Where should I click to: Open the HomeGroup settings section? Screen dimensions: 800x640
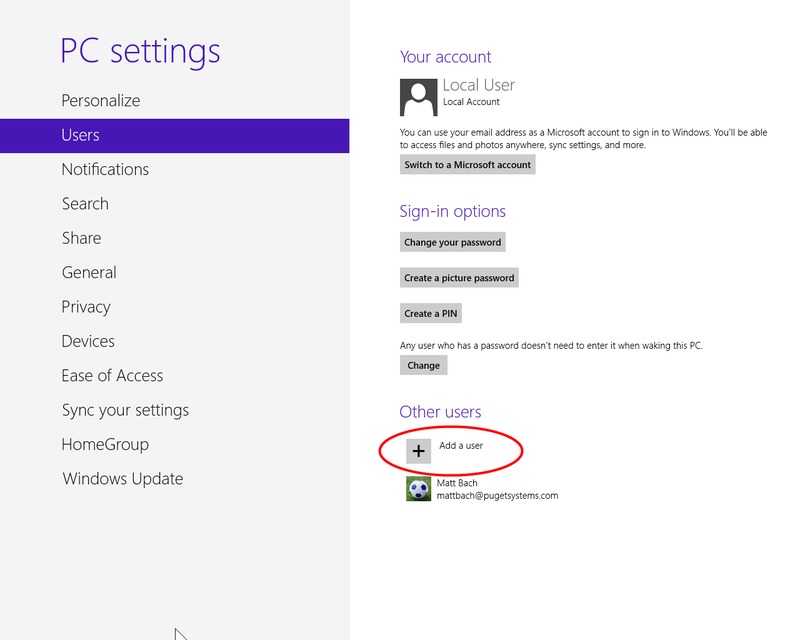105,444
